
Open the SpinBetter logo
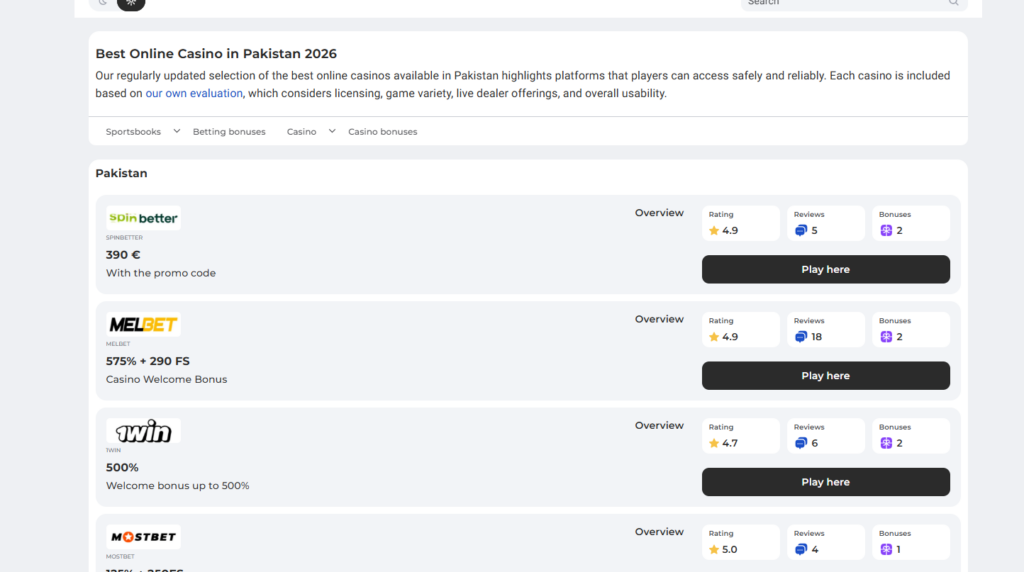143,218
